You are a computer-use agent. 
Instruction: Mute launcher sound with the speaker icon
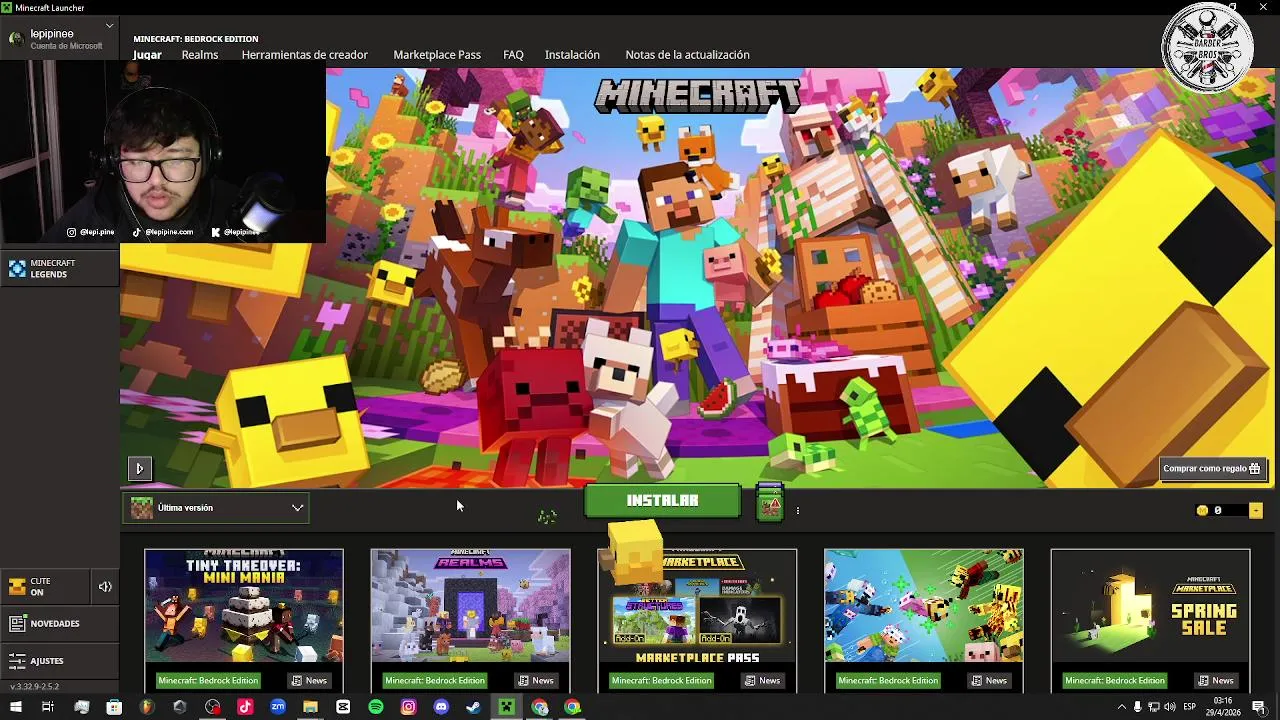coord(105,587)
